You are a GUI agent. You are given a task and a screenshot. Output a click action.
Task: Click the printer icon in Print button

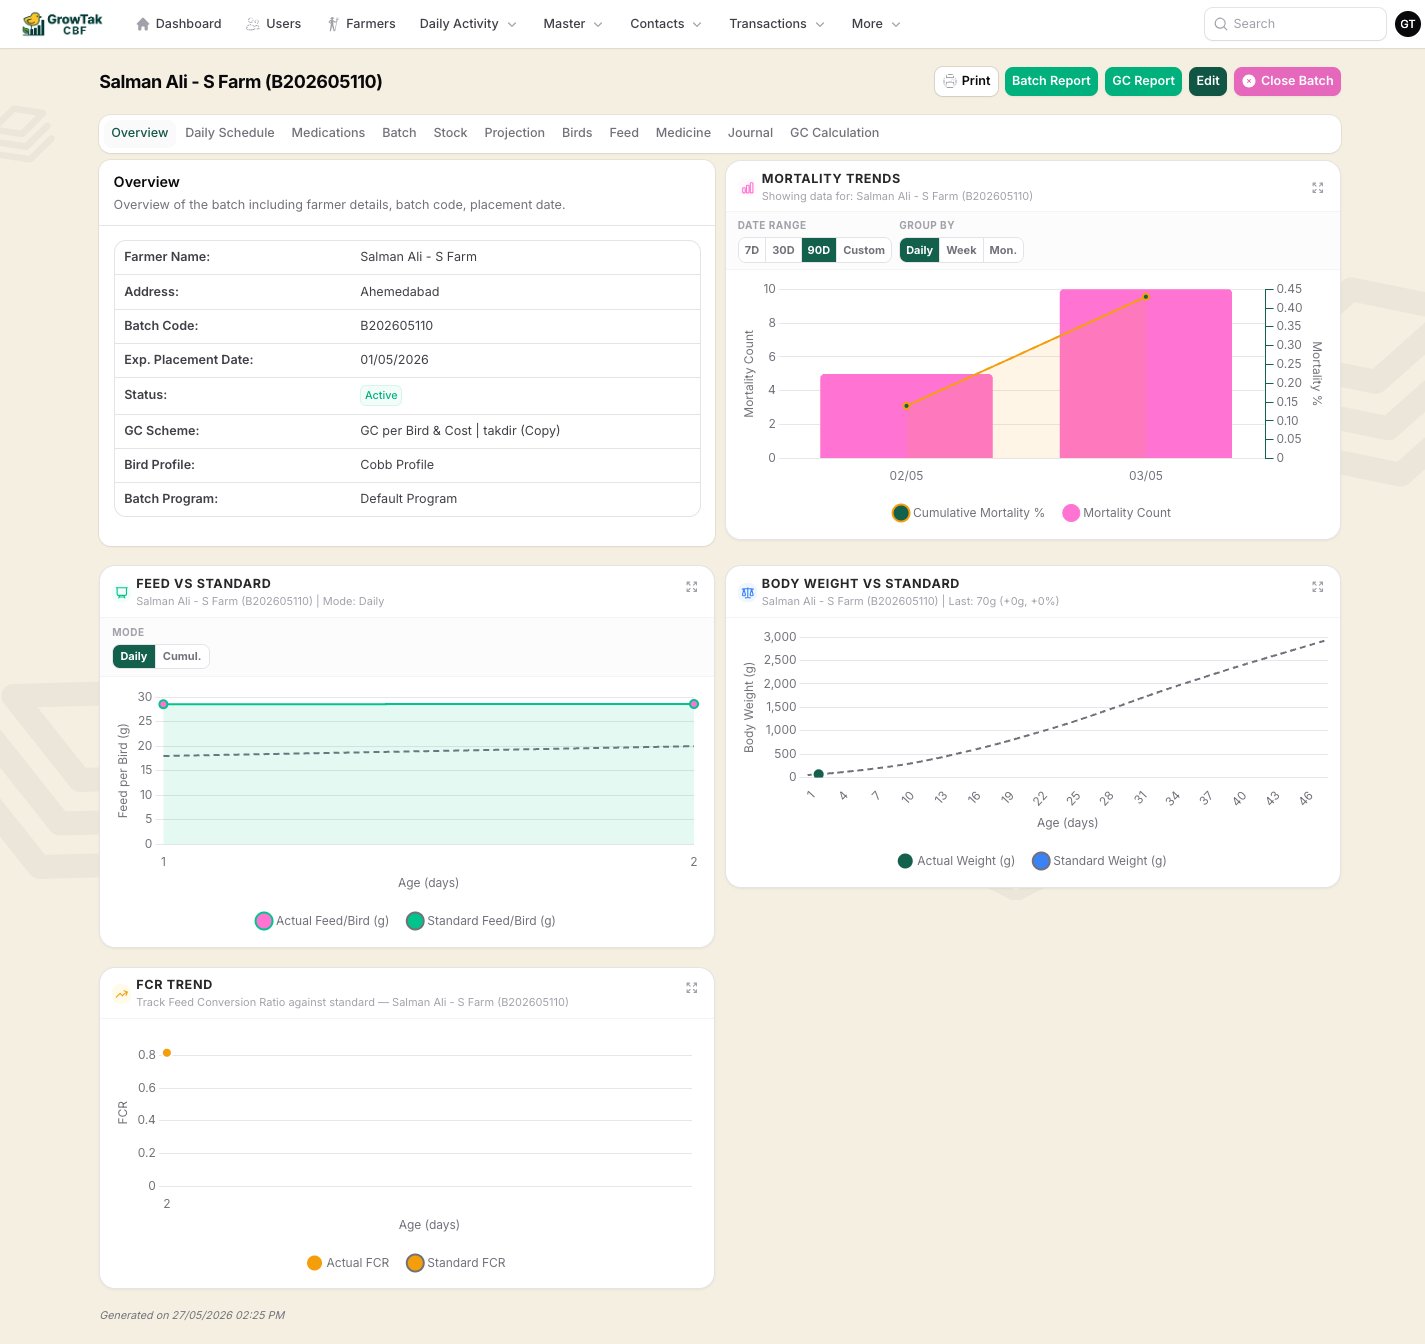pyautogui.click(x=950, y=81)
